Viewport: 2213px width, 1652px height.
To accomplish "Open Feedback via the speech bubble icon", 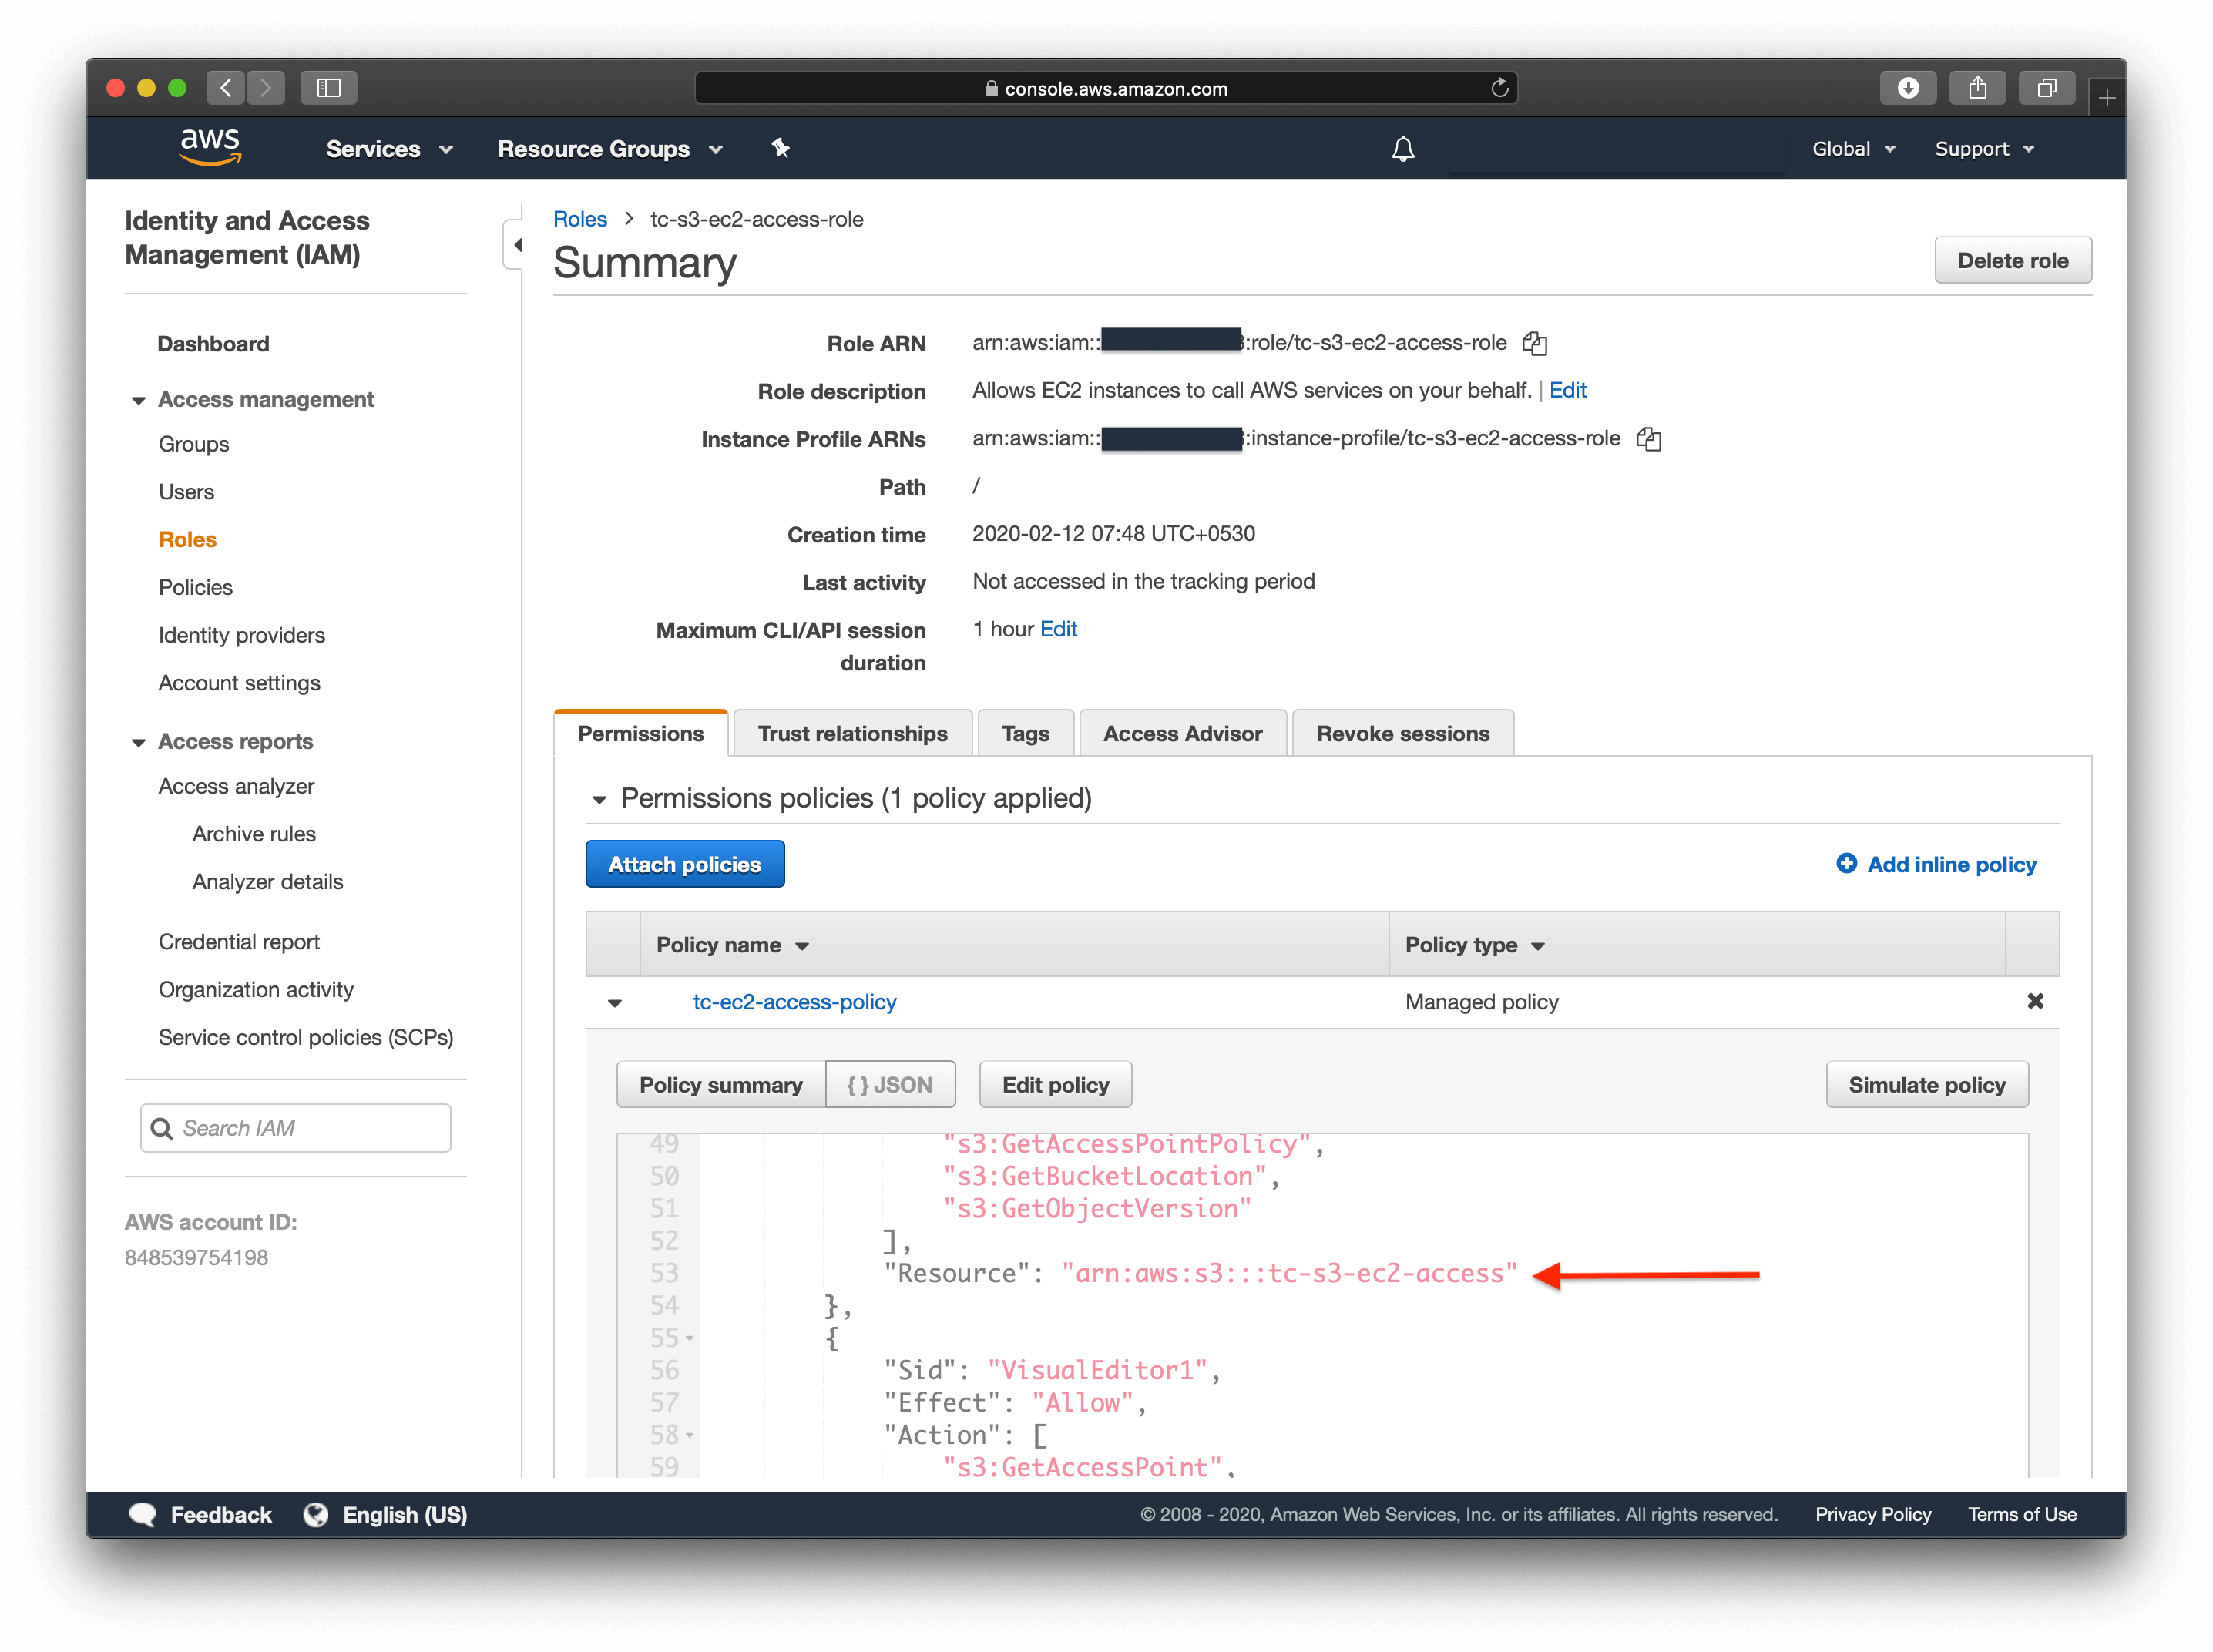I will [x=143, y=1514].
